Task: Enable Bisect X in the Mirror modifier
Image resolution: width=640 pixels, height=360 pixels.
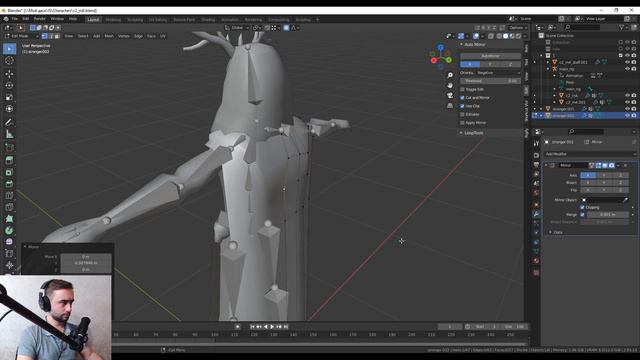Action: pos(588,182)
